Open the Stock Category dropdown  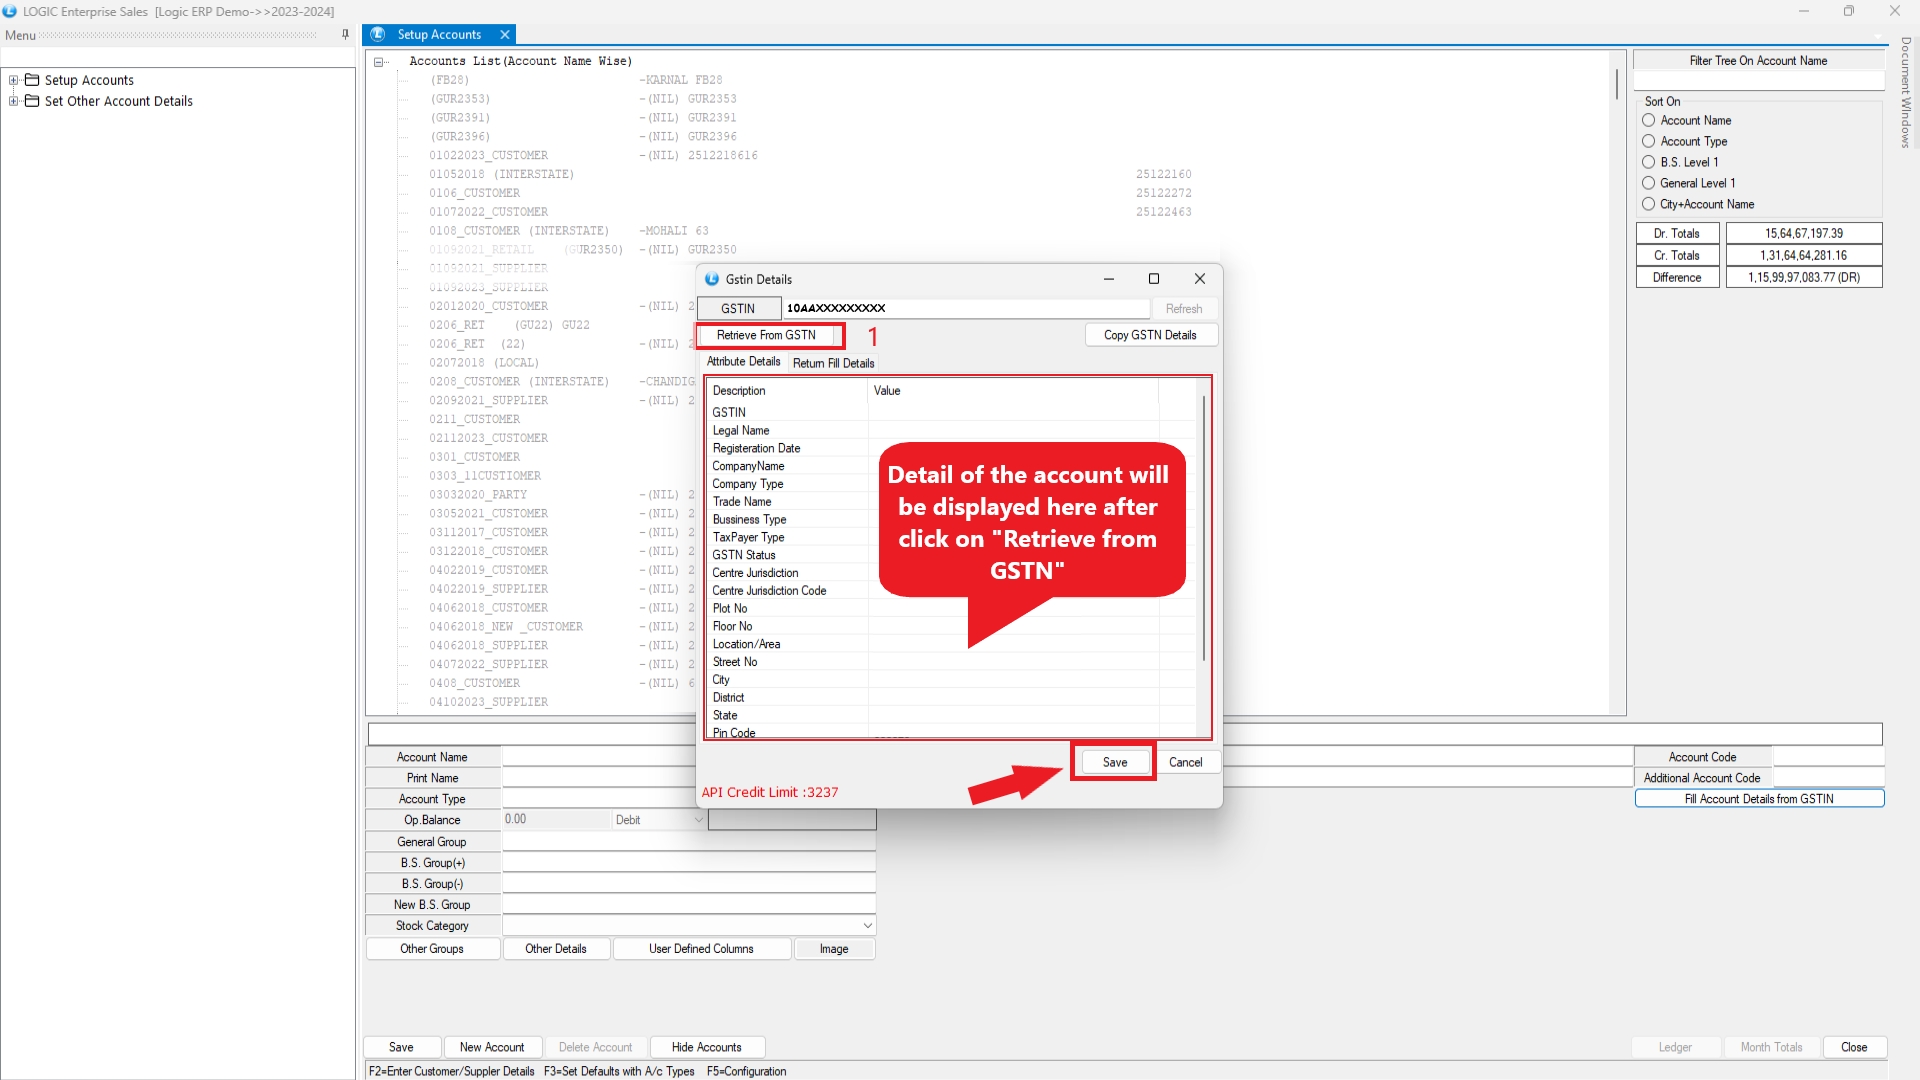[x=867, y=926]
